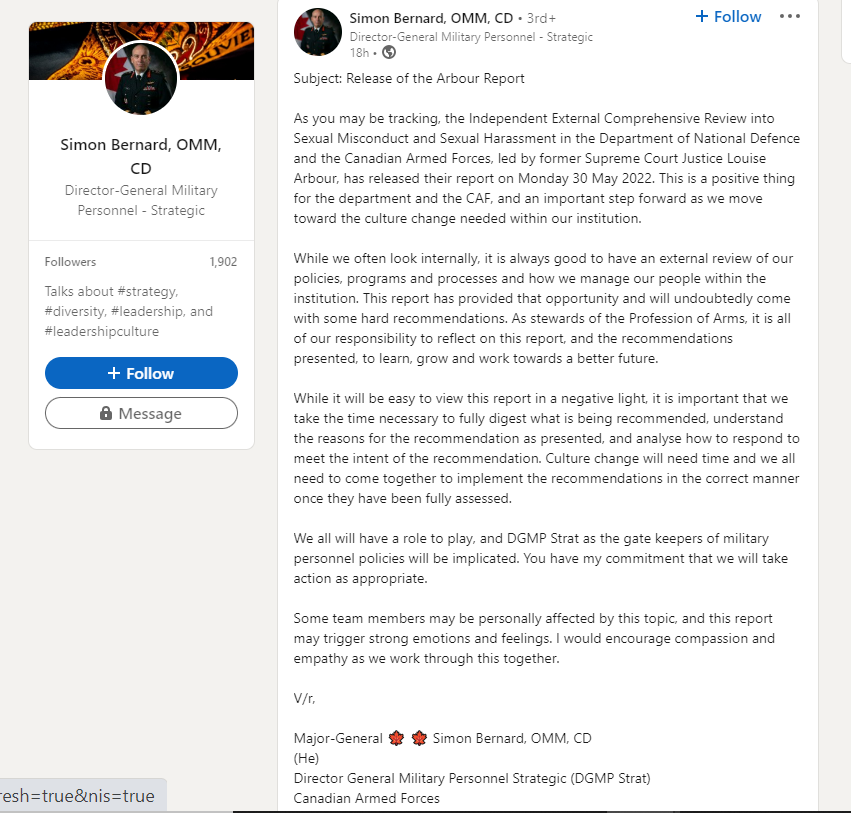Click the camera-captured profile photo in left card

pos(140,79)
